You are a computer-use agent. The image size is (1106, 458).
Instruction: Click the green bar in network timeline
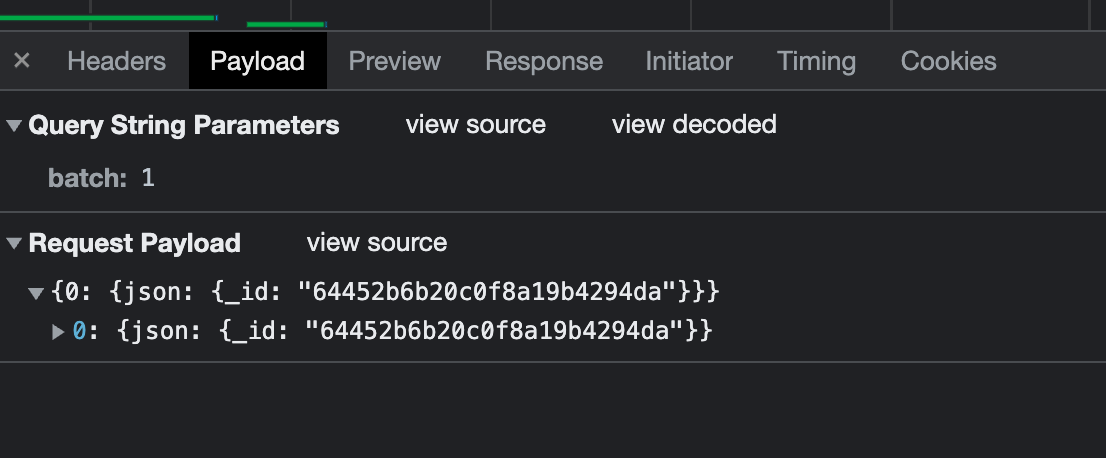click(x=107, y=17)
